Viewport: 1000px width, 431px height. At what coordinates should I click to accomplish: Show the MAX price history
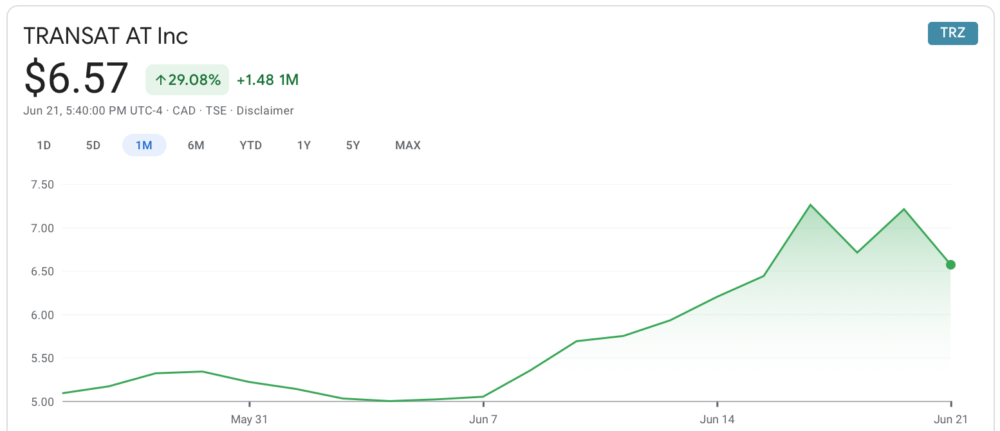click(408, 145)
